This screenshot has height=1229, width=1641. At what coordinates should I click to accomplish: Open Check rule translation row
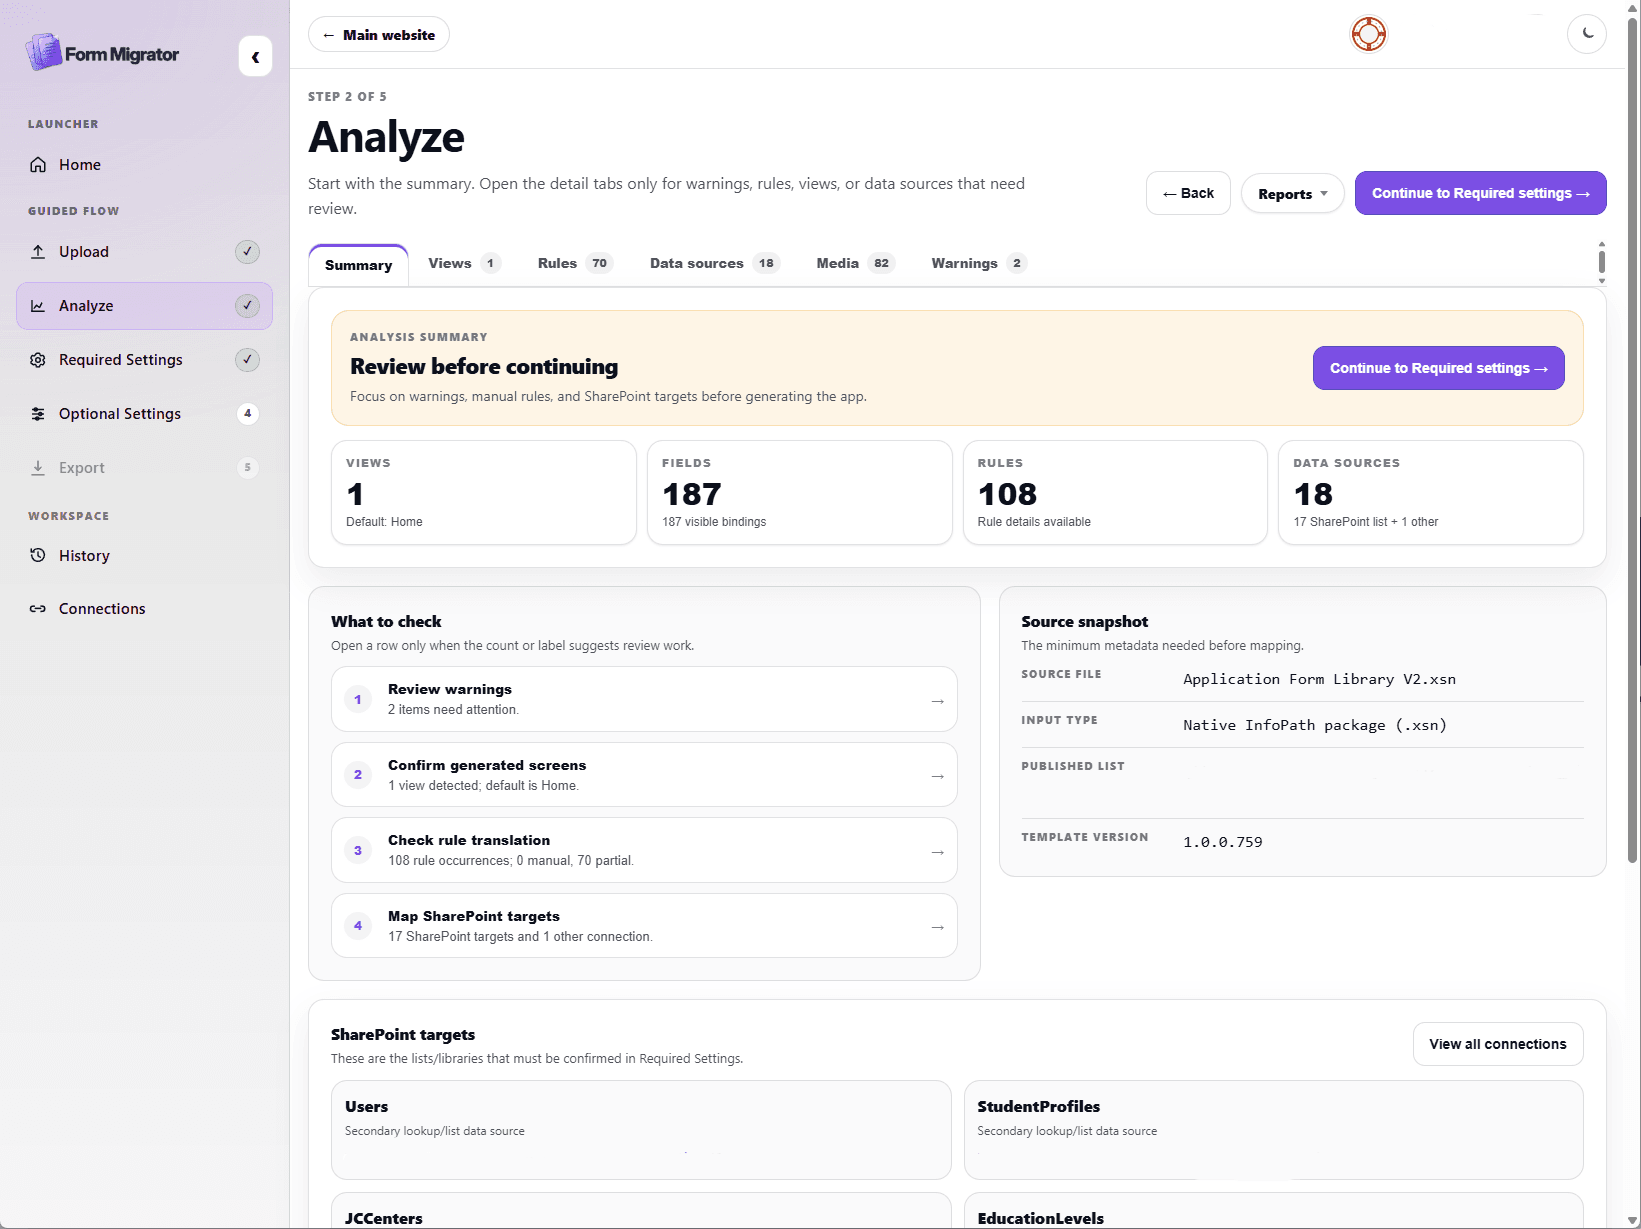644,850
